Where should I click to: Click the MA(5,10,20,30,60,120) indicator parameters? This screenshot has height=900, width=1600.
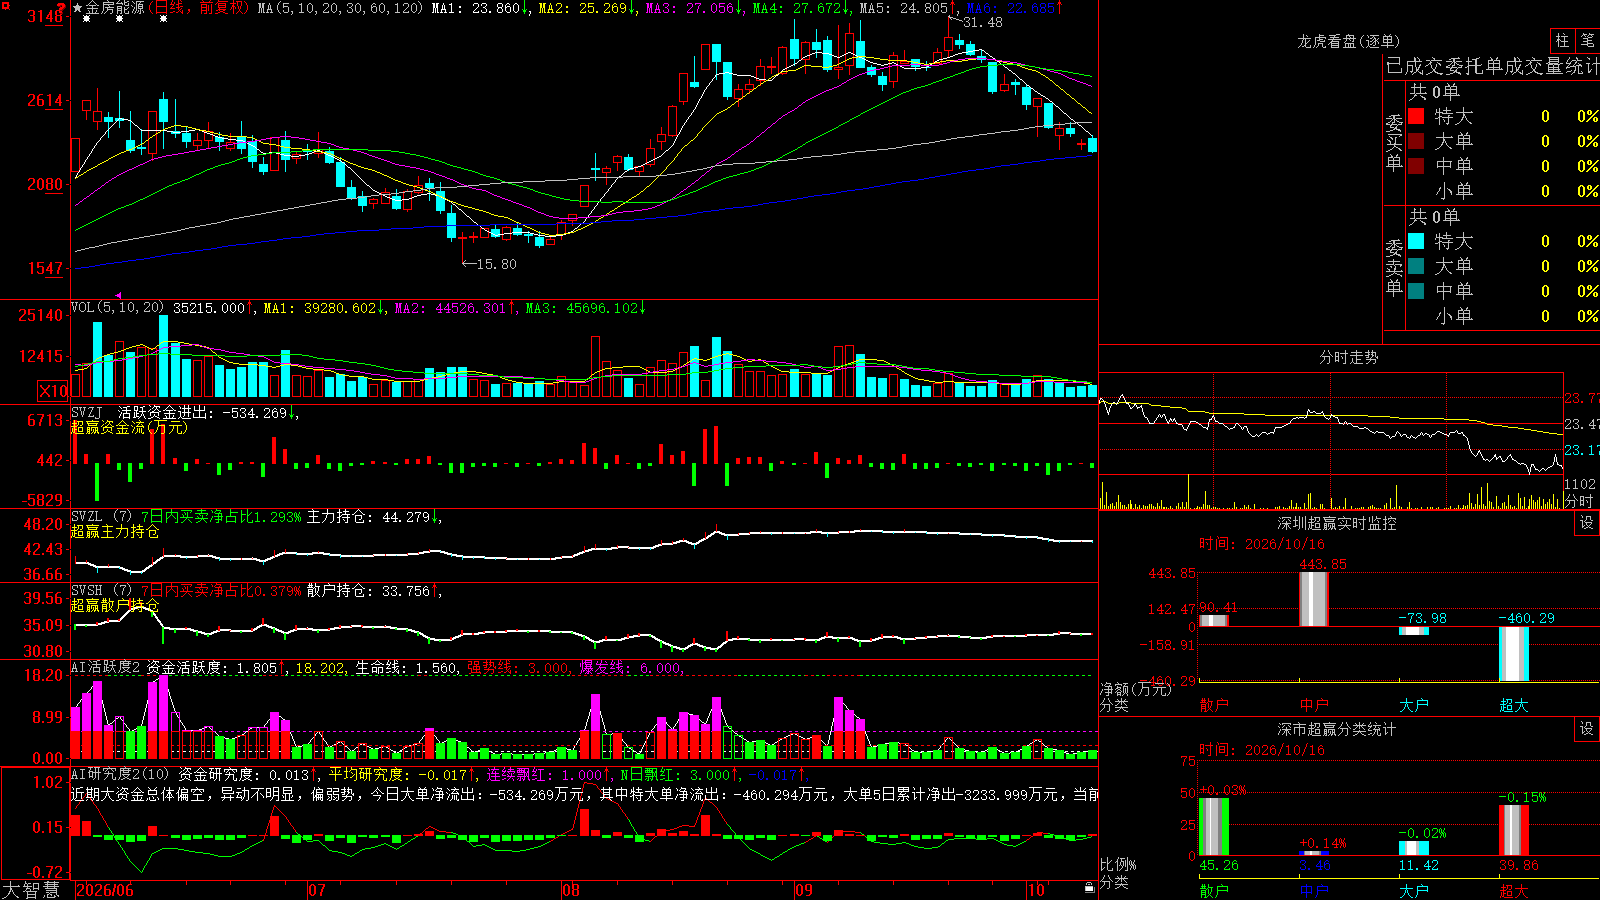(x=341, y=8)
